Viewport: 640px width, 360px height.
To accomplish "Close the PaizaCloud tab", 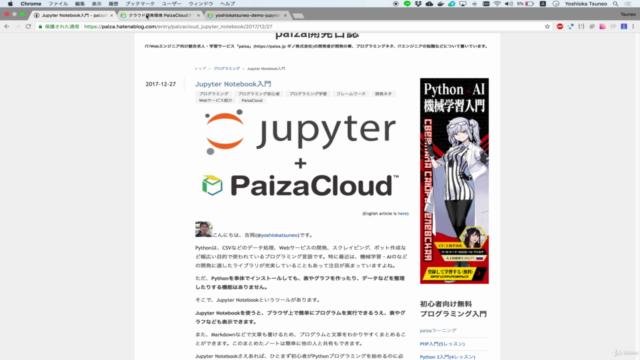I will [x=198, y=16].
